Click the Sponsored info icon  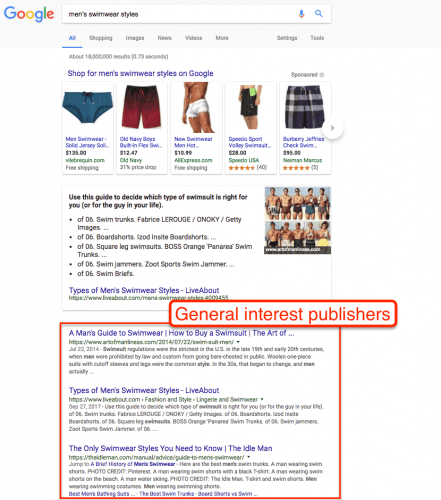(x=322, y=75)
